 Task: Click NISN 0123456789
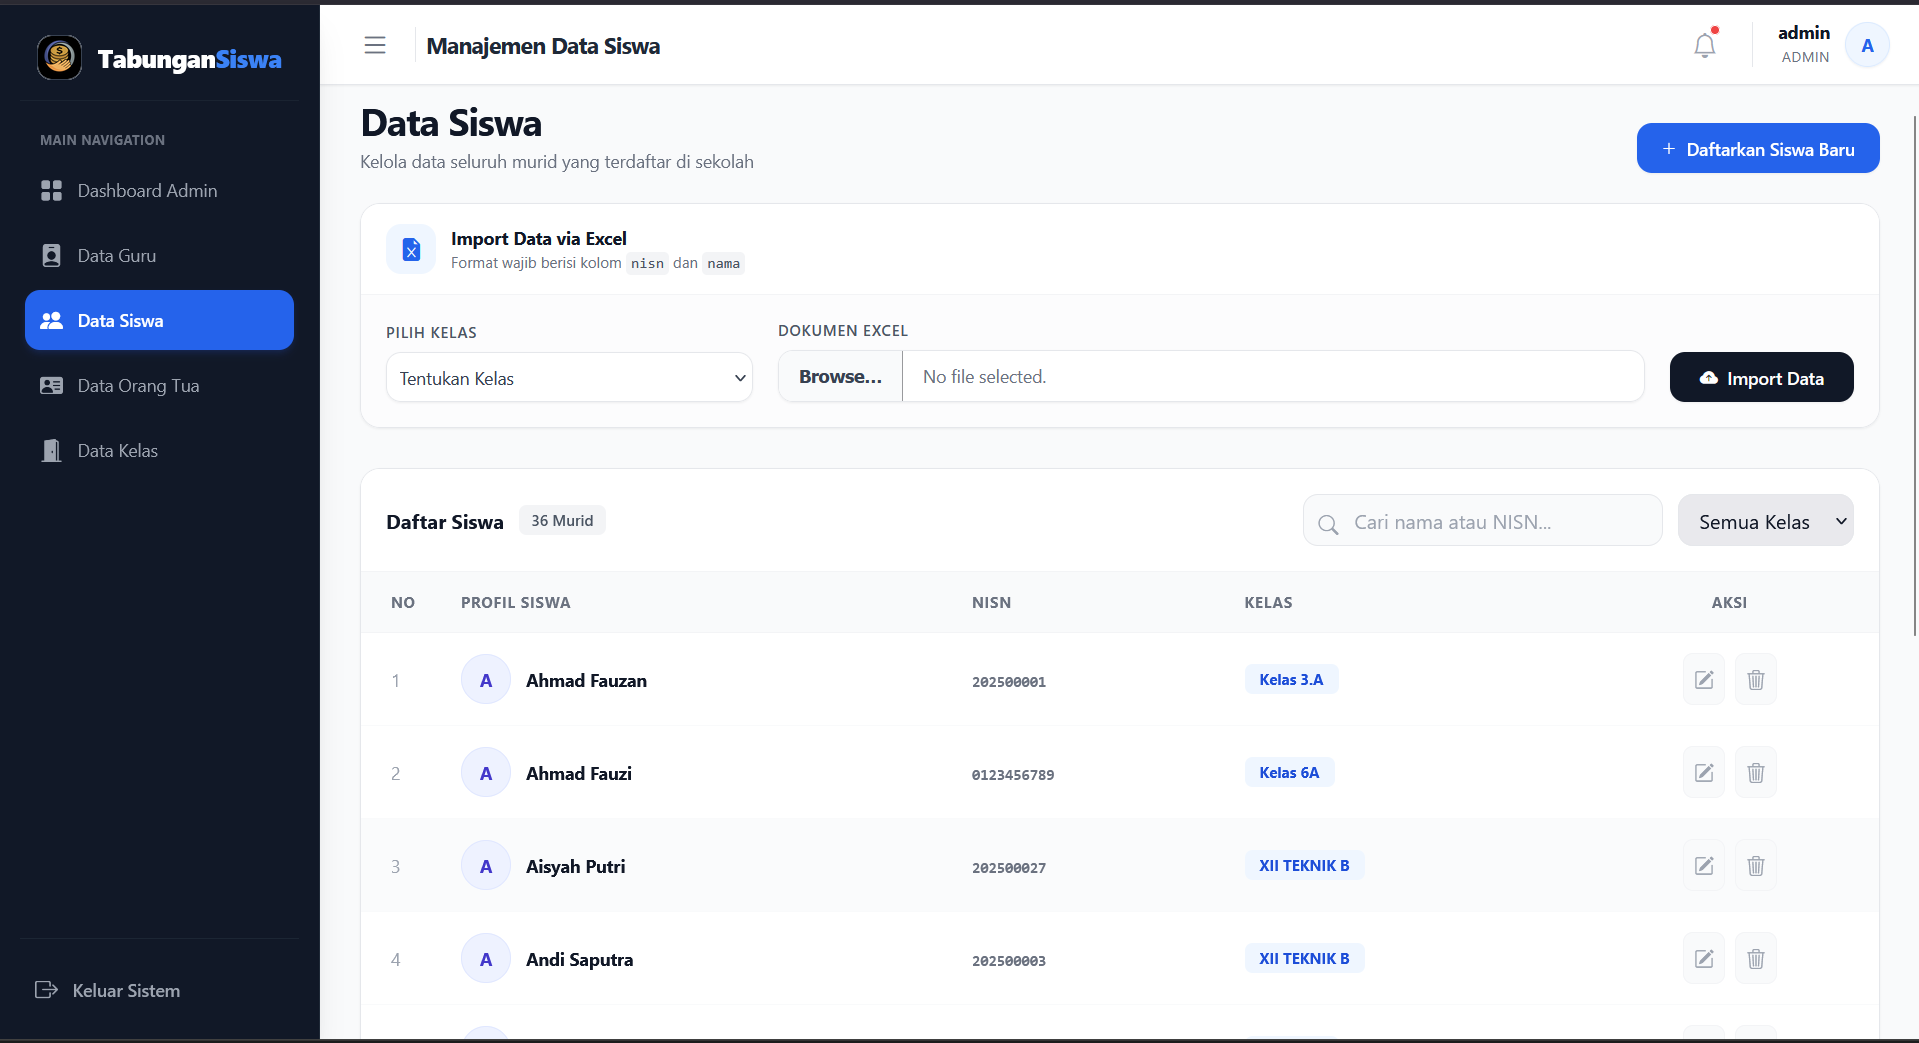(1013, 775)
